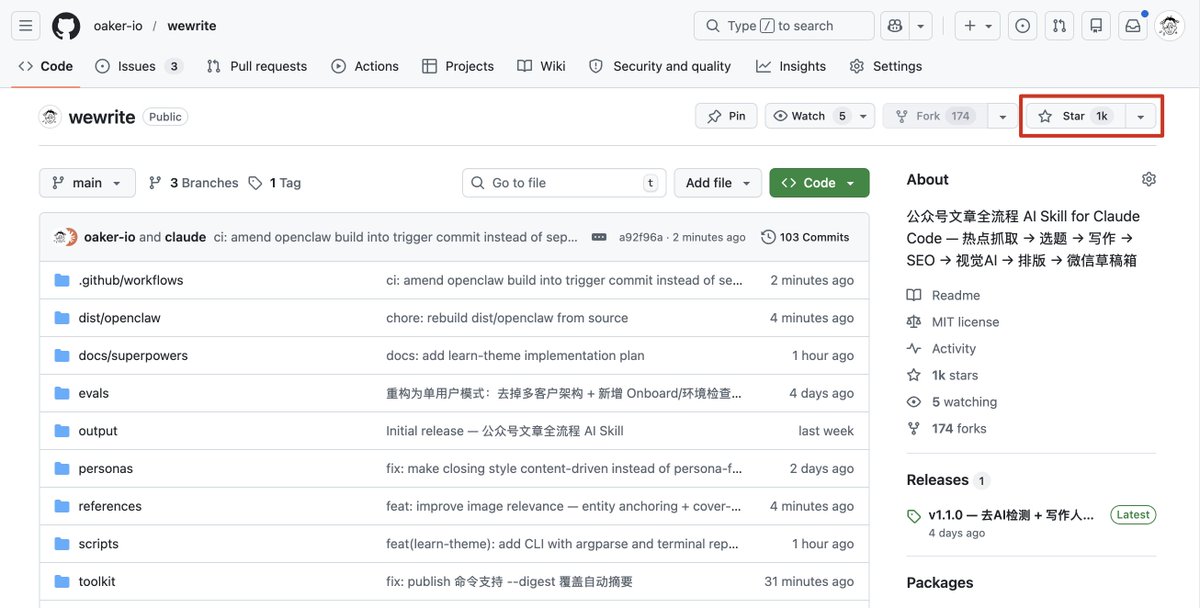The height and width of the screenshot is (608, 1200).
Task: Open the repository owner avatar
Action: click(50, 117)
